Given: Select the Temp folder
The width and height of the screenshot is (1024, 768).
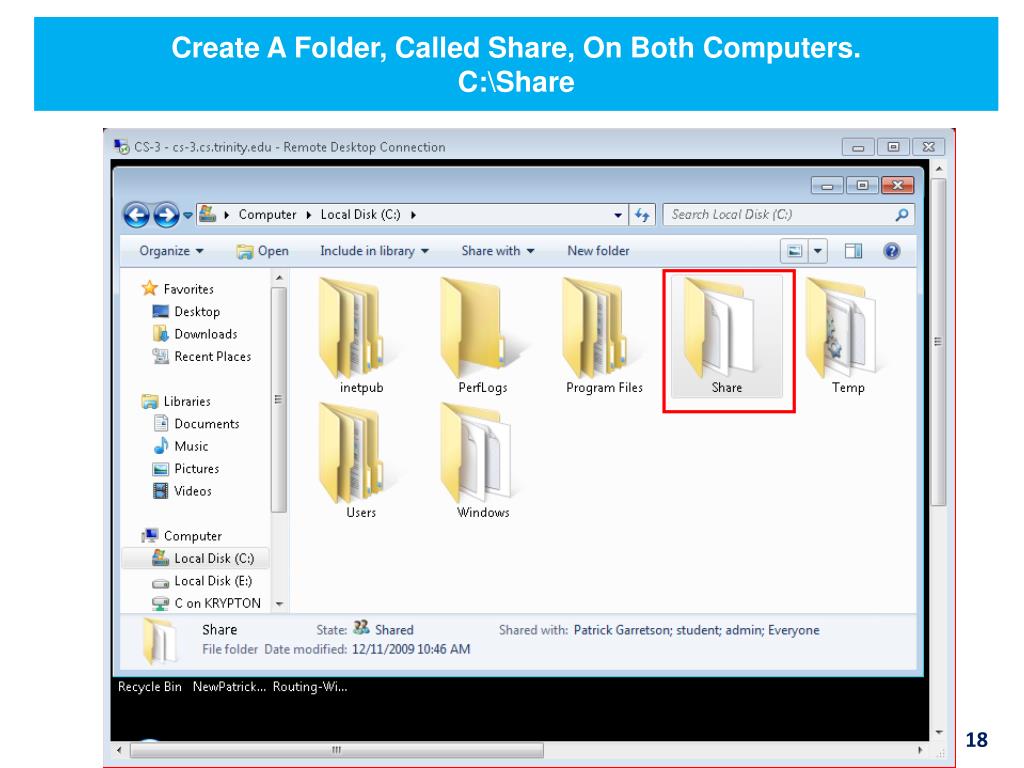Looking at the screenshot, I should (848, 336).
